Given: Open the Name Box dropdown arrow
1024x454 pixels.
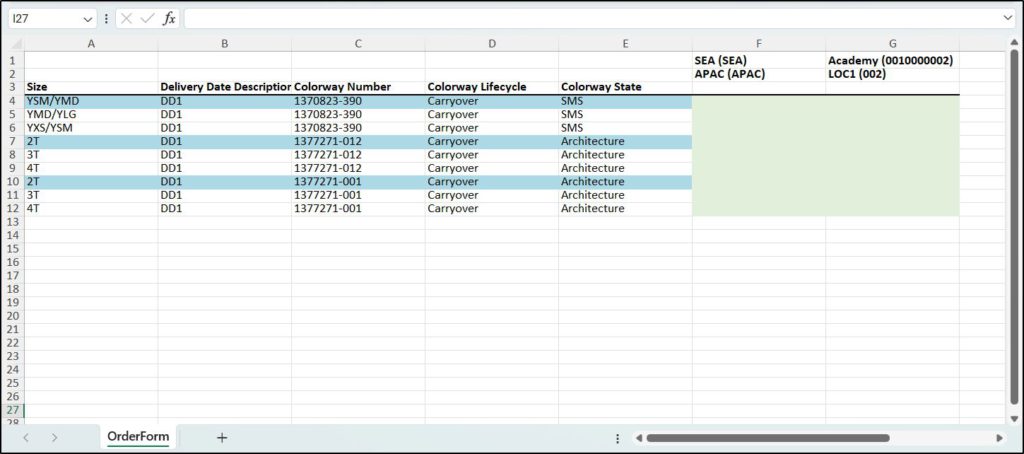Looking at the screenshot, I should click(88, 19).
